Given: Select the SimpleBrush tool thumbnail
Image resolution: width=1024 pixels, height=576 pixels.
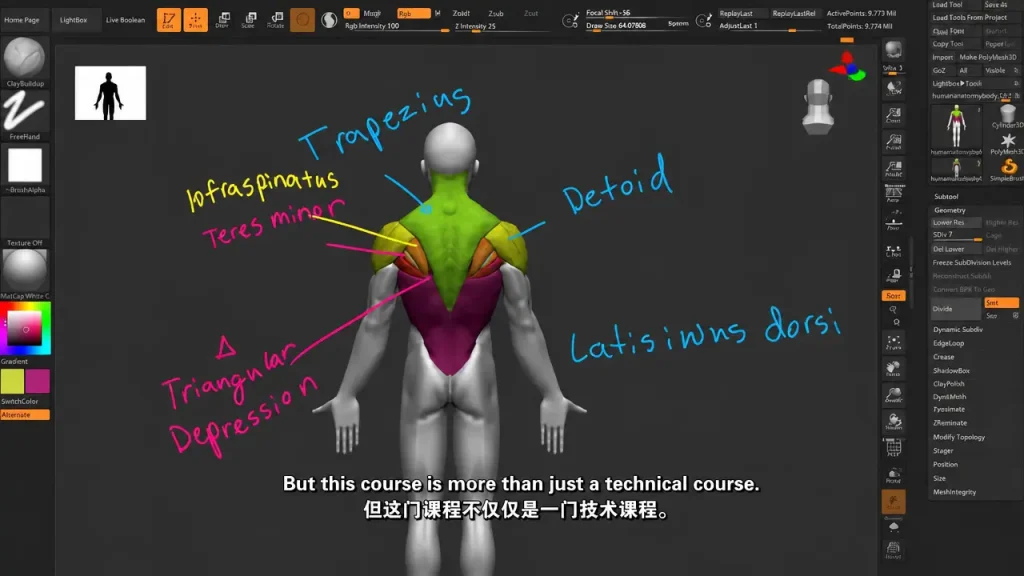Looking at the screenshot, I should [1008, 170].
